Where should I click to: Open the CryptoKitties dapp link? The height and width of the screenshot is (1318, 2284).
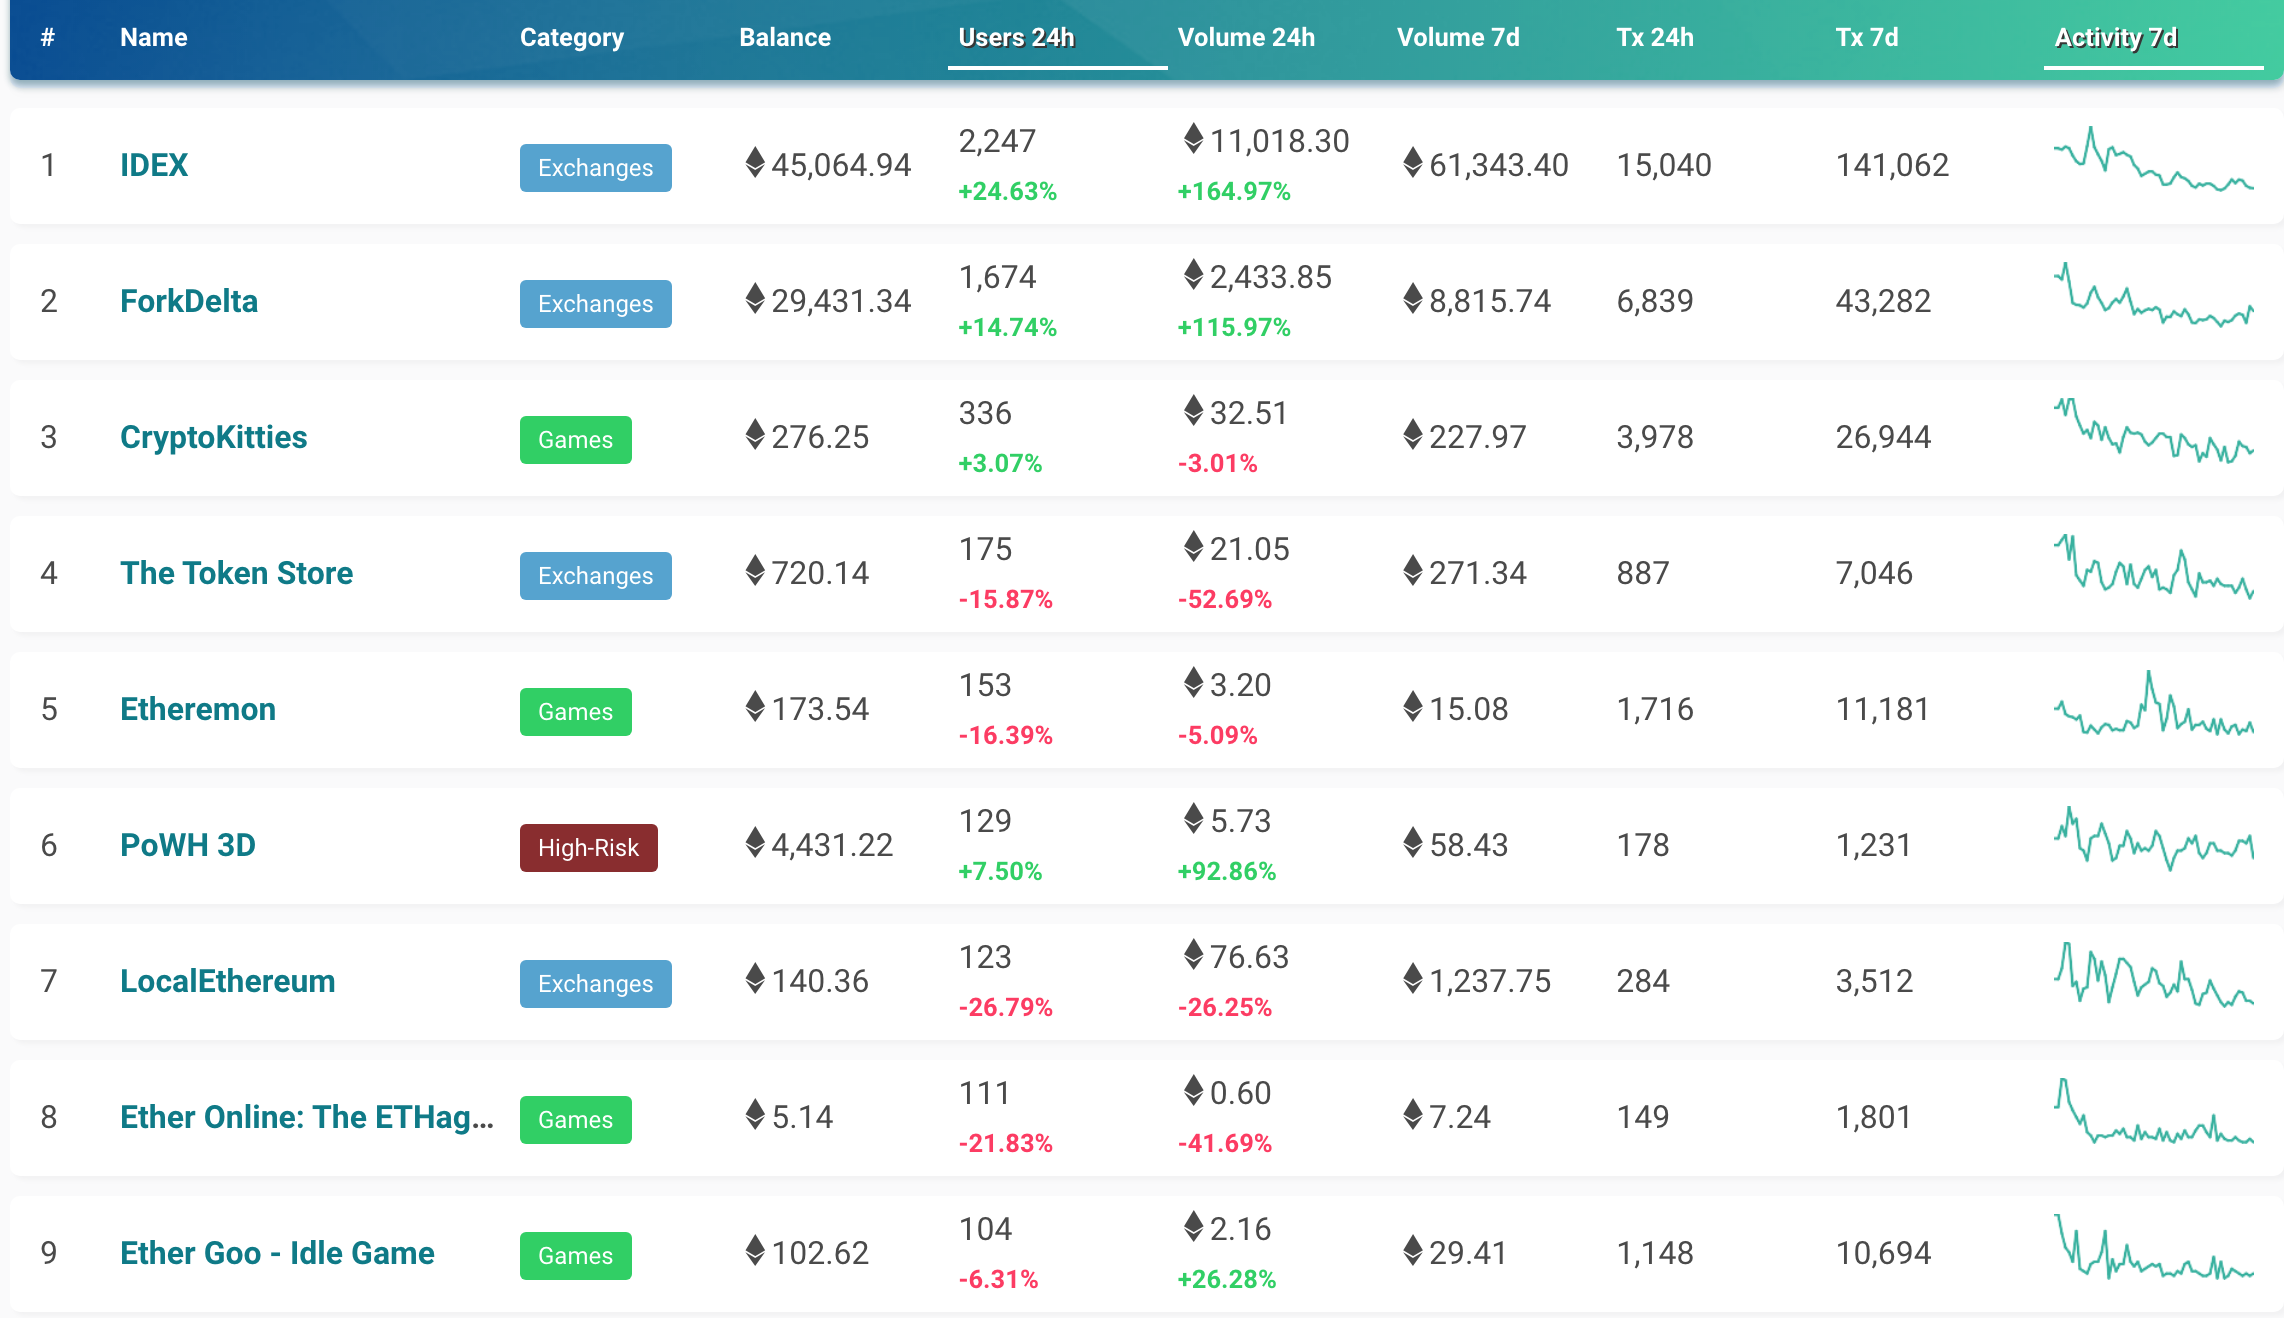(x=213, y=437)
